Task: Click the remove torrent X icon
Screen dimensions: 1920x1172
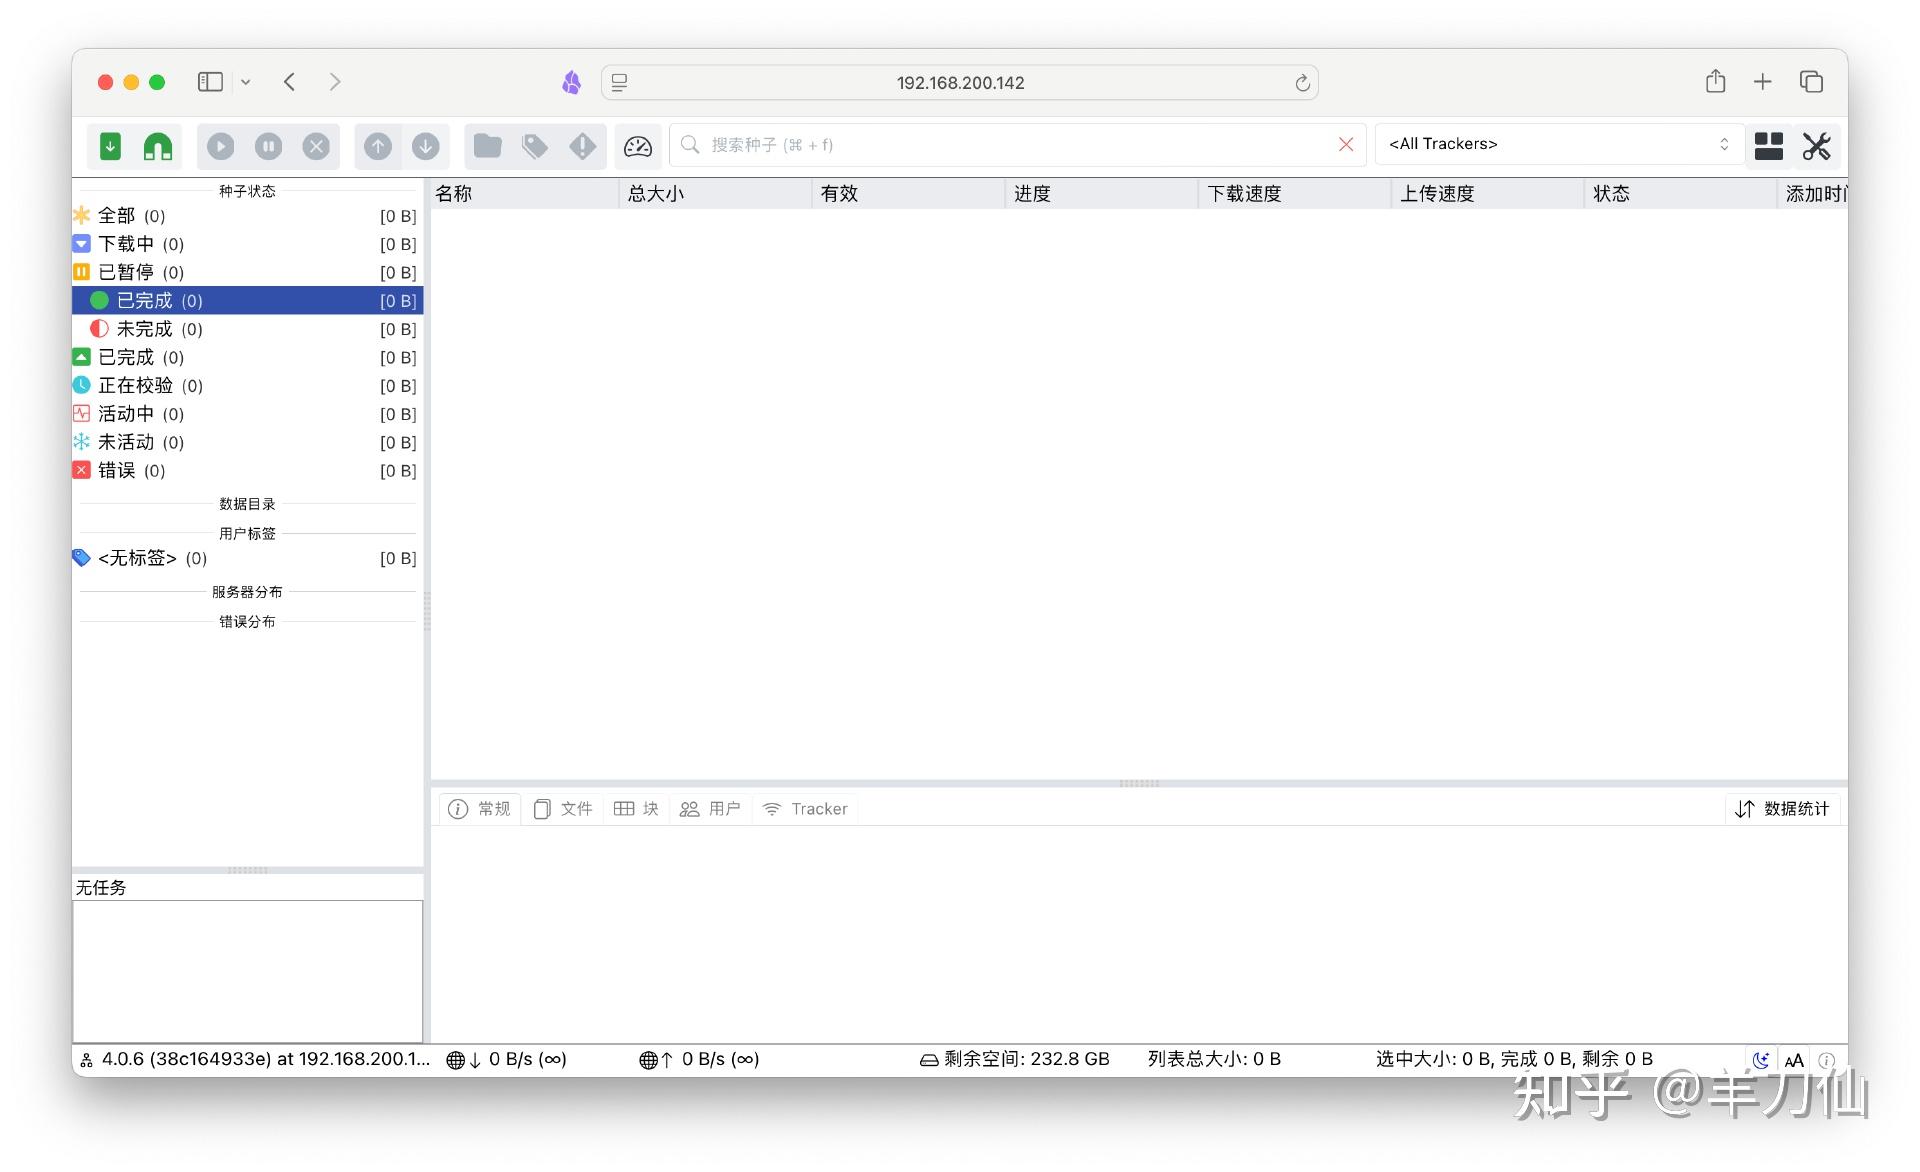Action: pos(316,145)
